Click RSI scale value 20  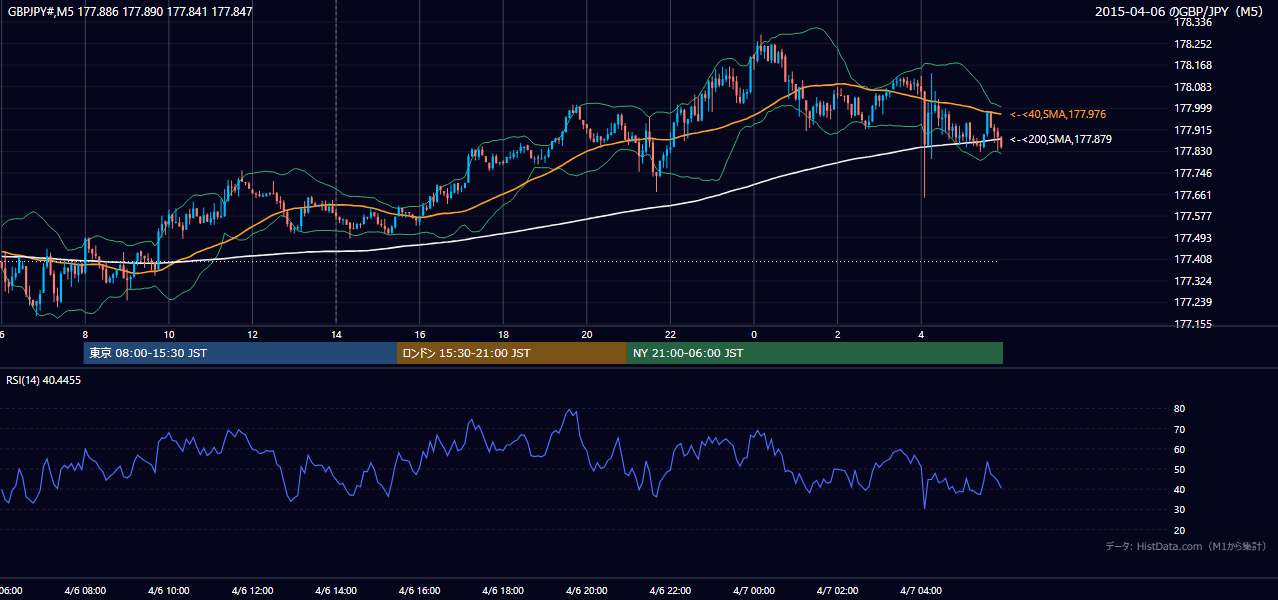click(1179, 531)
